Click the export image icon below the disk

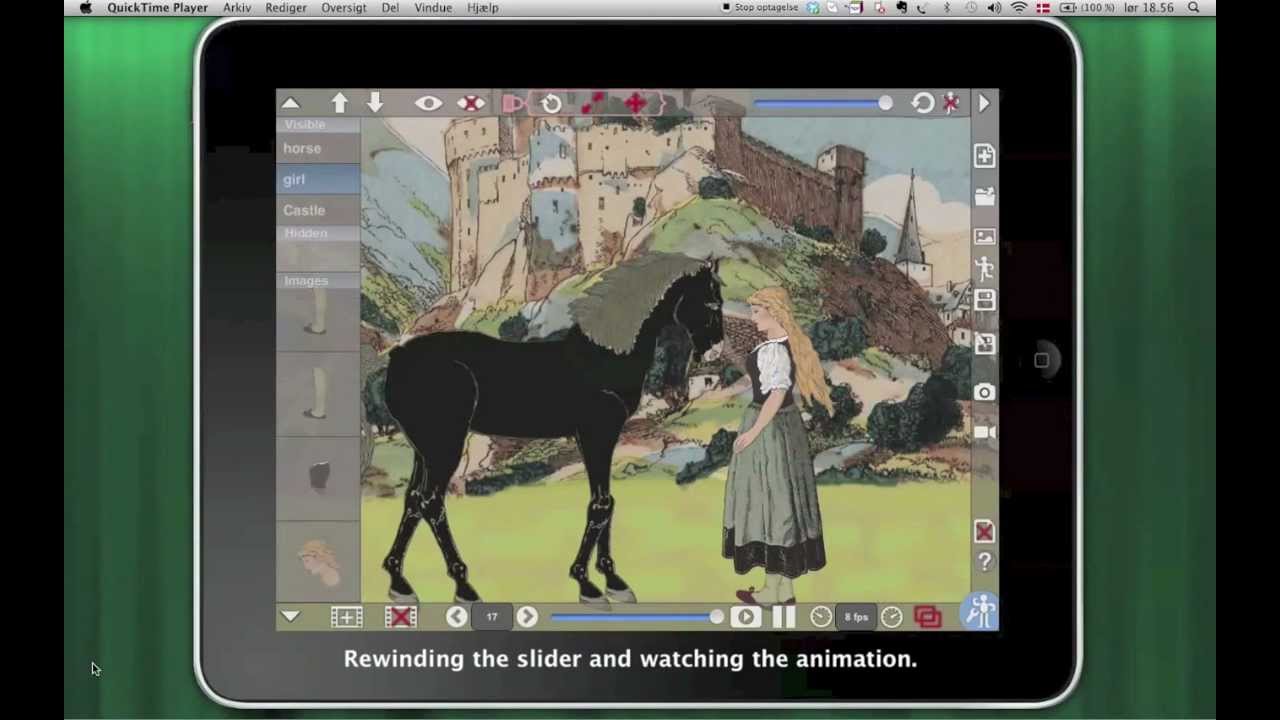pyautogui.click(x=984, y=343)
